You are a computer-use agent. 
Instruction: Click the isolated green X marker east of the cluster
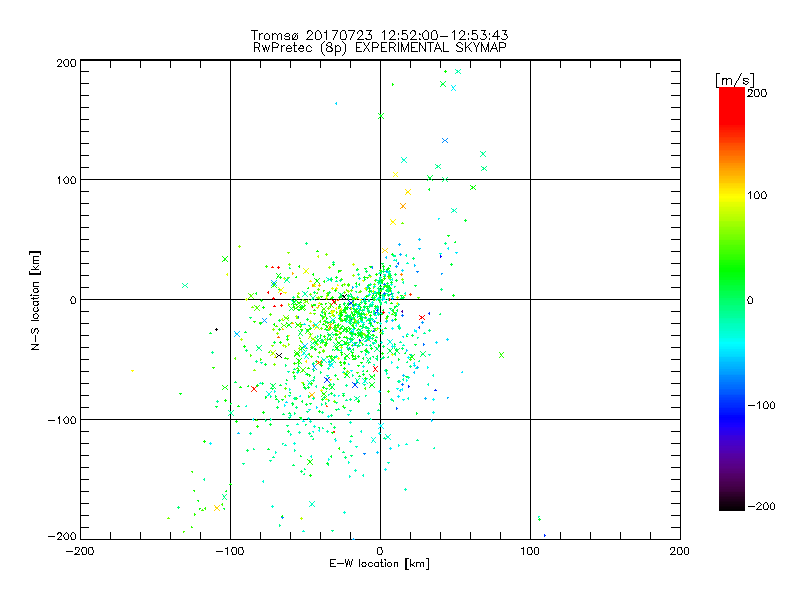click(x=501, y=355)
